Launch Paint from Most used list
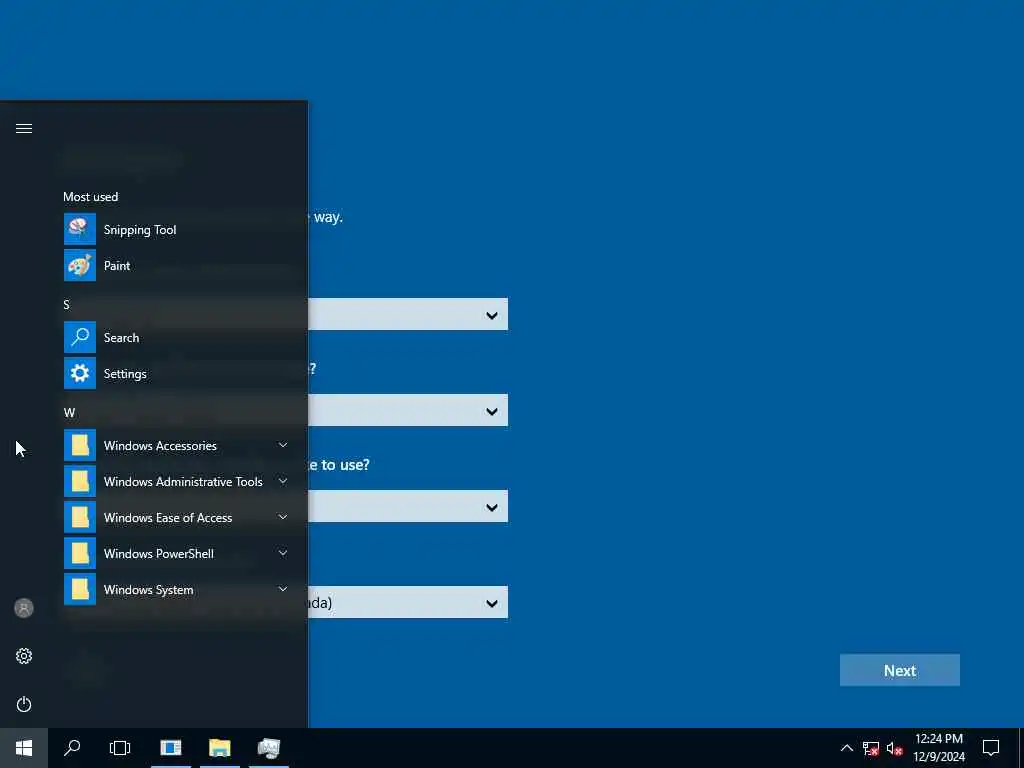 (x=185, y=265)
